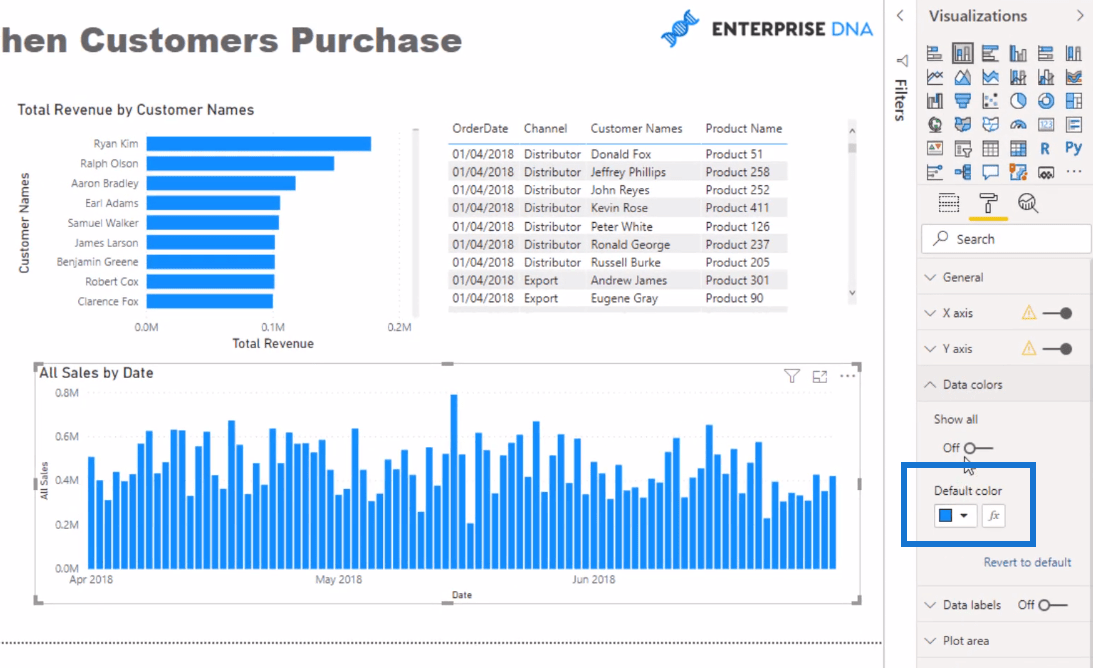
Task: Open more options ellipsis on the All Sales chart
Action: click(x=847, y=376)
